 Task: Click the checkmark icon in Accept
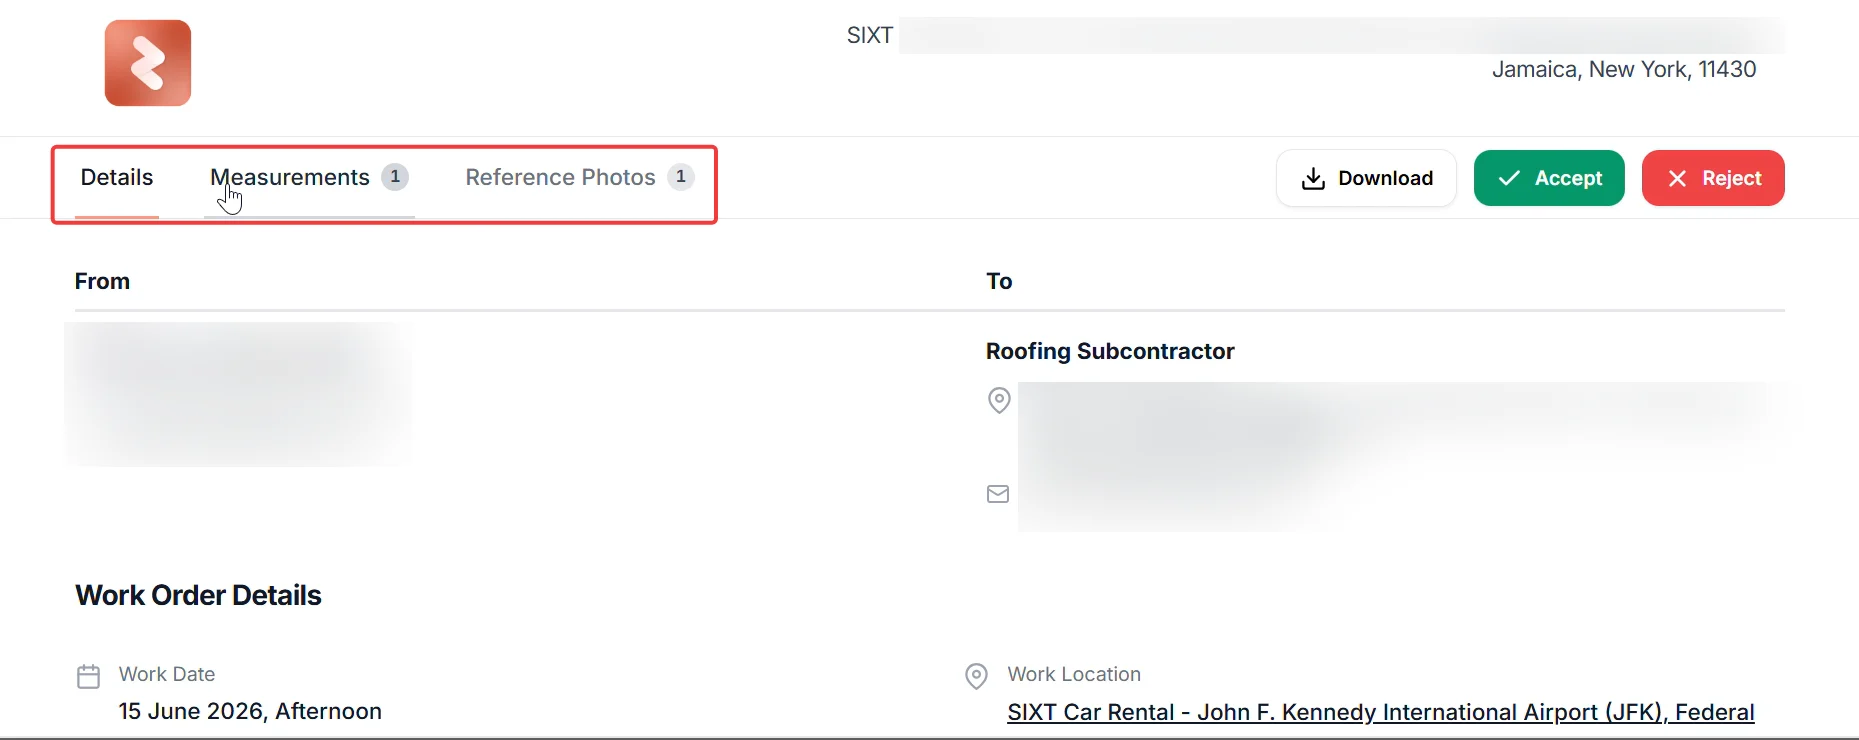coord(1509,178)
